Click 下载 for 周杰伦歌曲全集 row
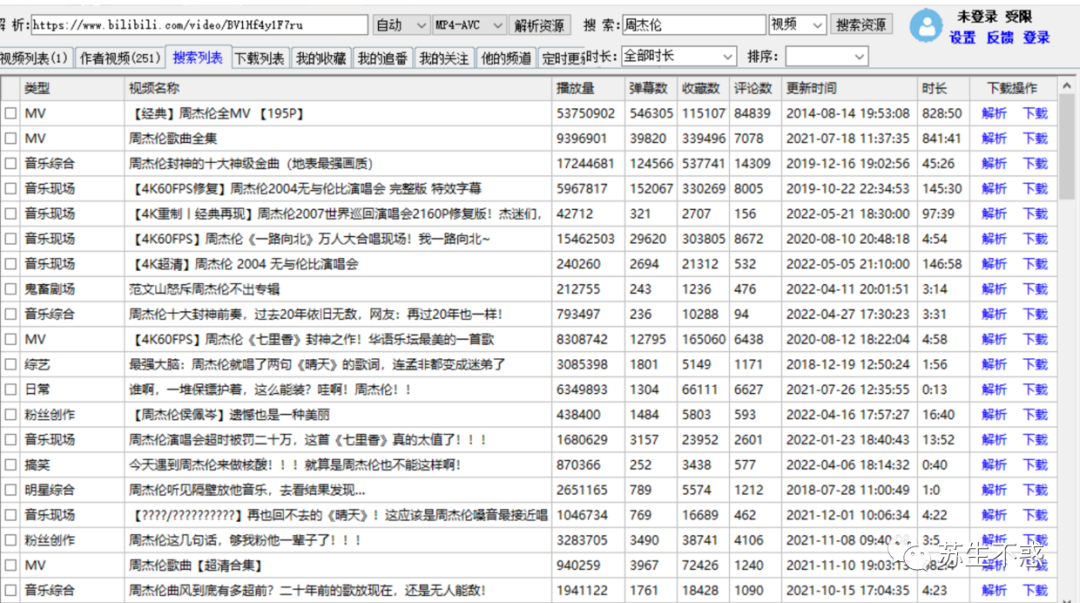Image resolution: width=1080 pixels, height=603 pixels. pyautogui.click(x=1035, y=139)
